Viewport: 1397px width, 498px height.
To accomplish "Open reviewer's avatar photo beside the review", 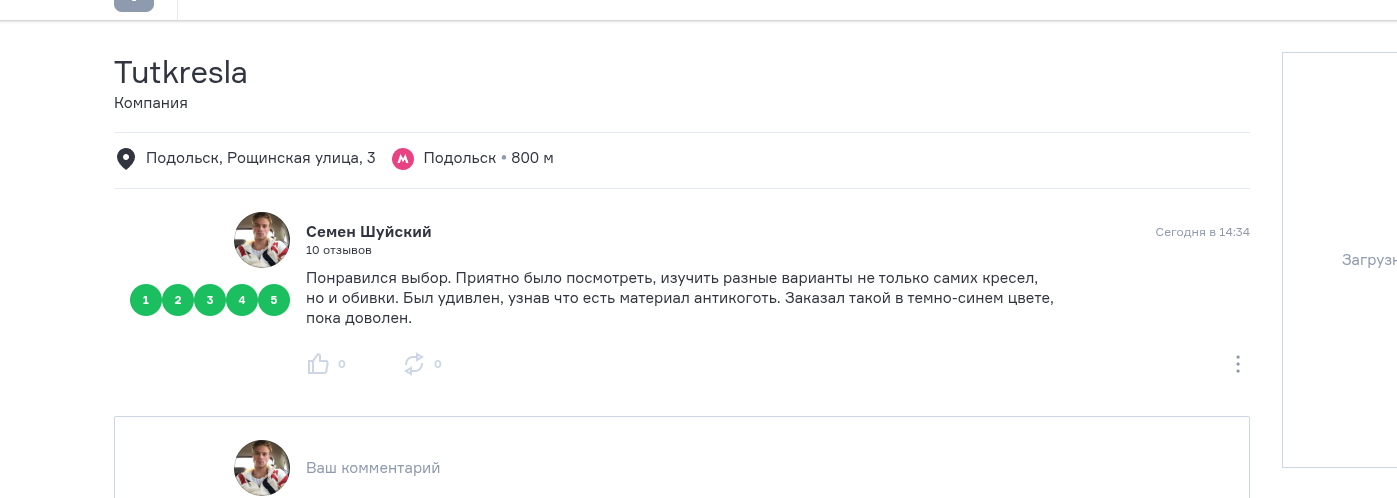I will coord(262,240).
